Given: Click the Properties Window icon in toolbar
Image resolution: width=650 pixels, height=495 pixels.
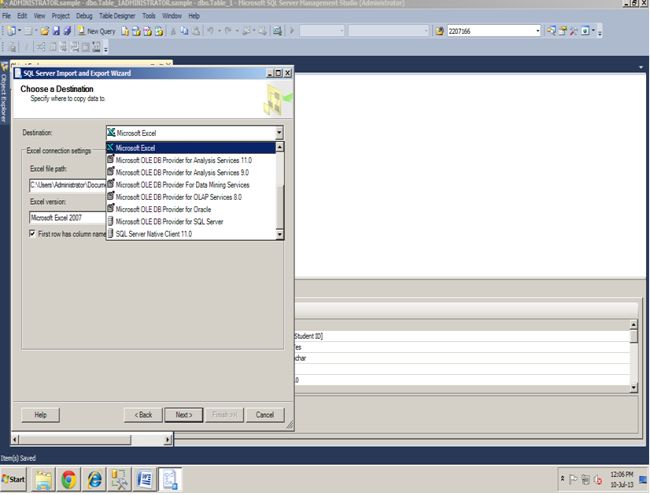Looking at the screenshot, I should tap(563, 31).
